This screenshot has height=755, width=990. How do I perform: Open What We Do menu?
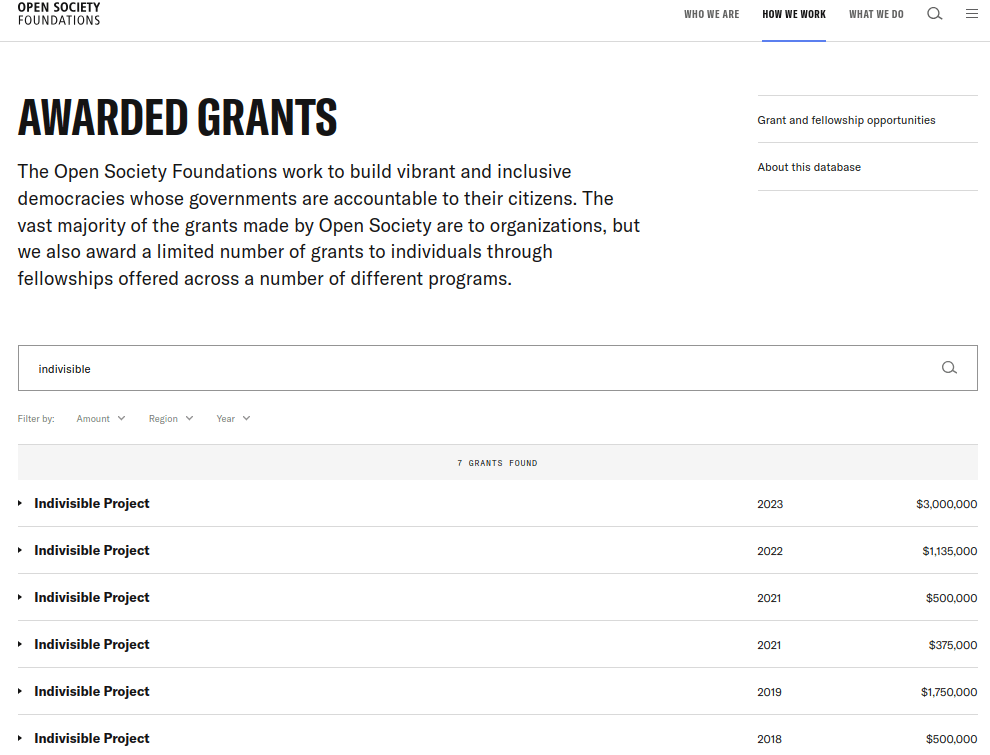[x=876, y=15]
